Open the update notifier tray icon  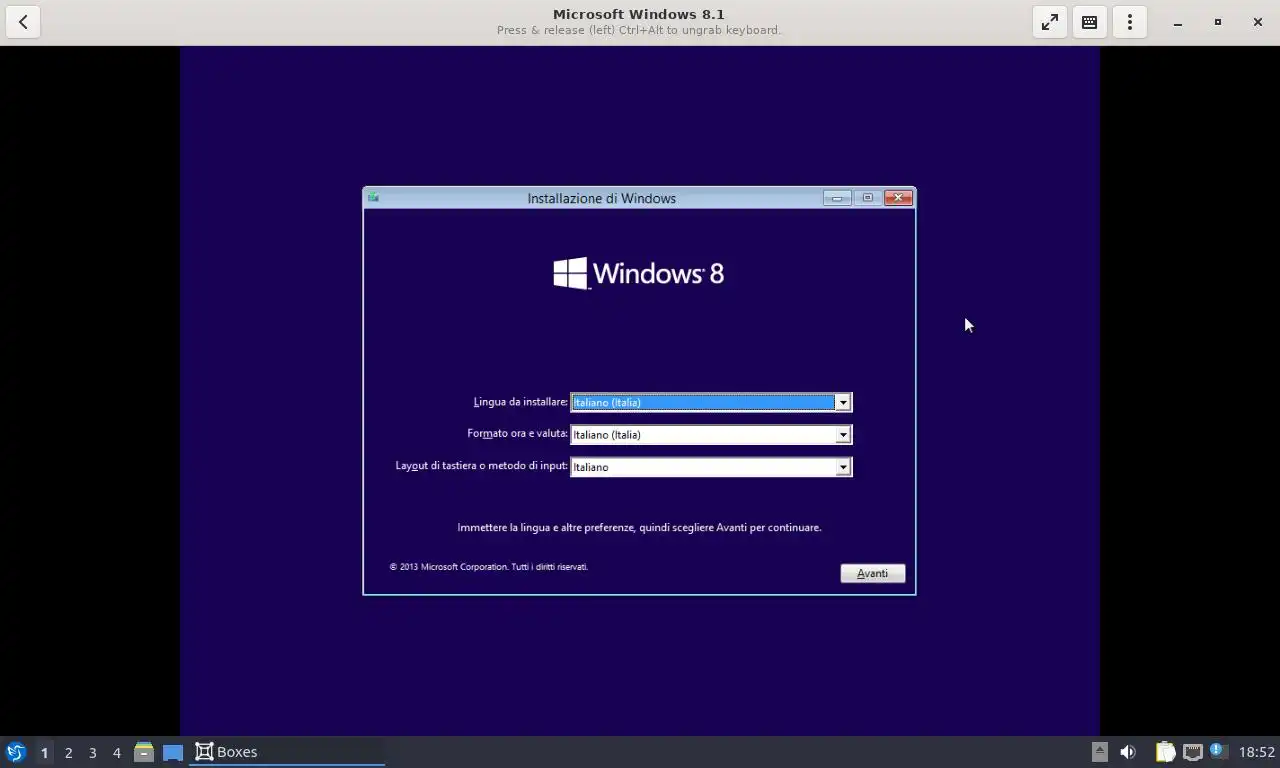[x=1217, y=750]
